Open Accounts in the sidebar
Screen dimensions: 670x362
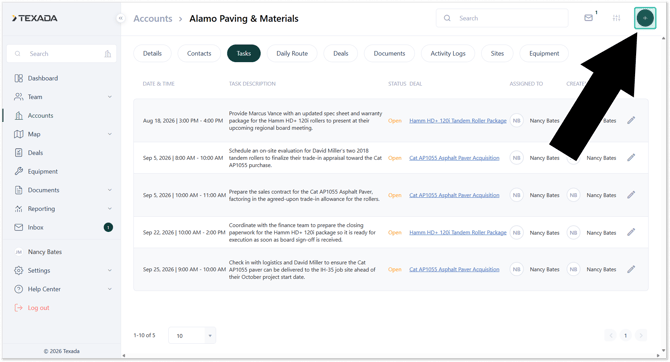click(40, 115)
